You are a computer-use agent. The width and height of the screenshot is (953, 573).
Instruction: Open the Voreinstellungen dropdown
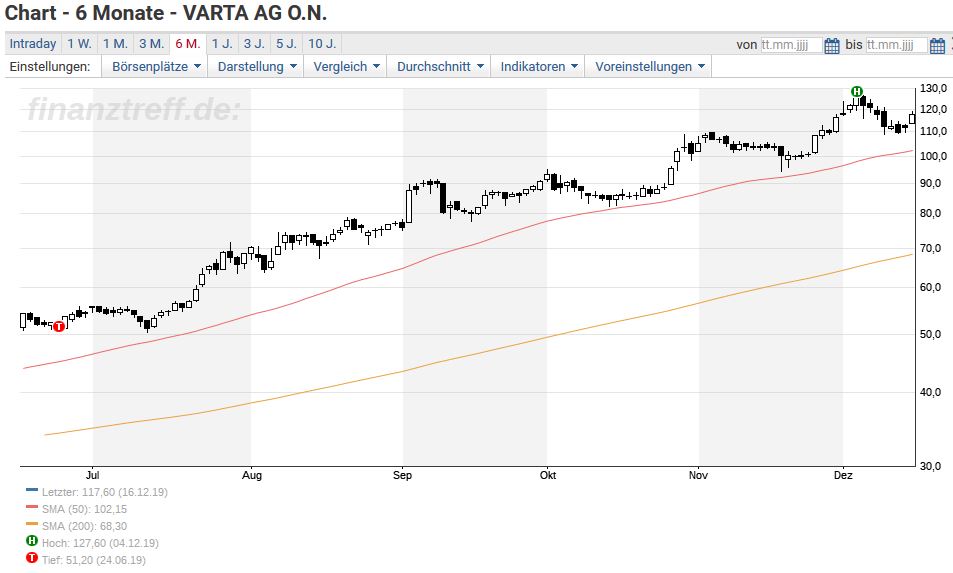(x=649, y=67)
